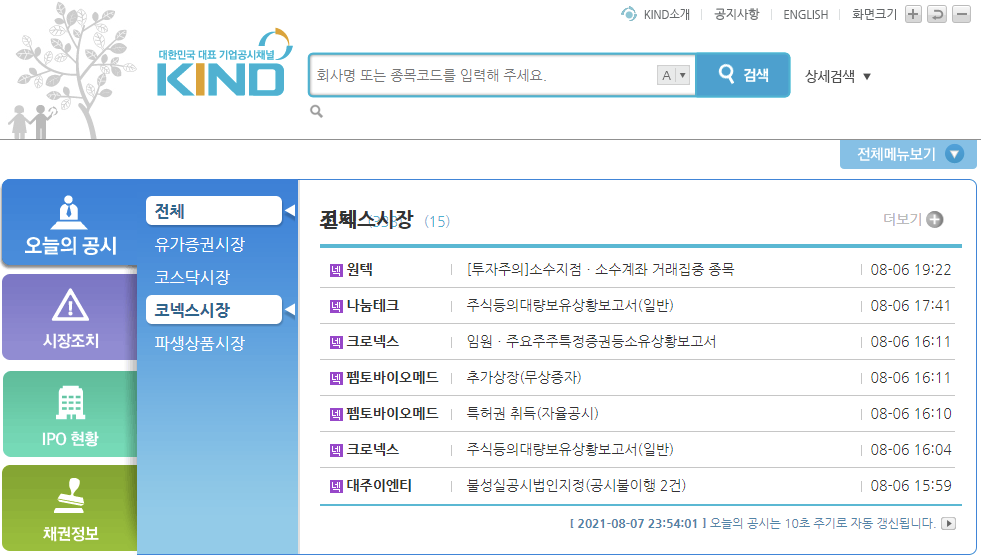Click the disclosure count (15)
Screen dimensions: 981x559
(x=437, y=222)
